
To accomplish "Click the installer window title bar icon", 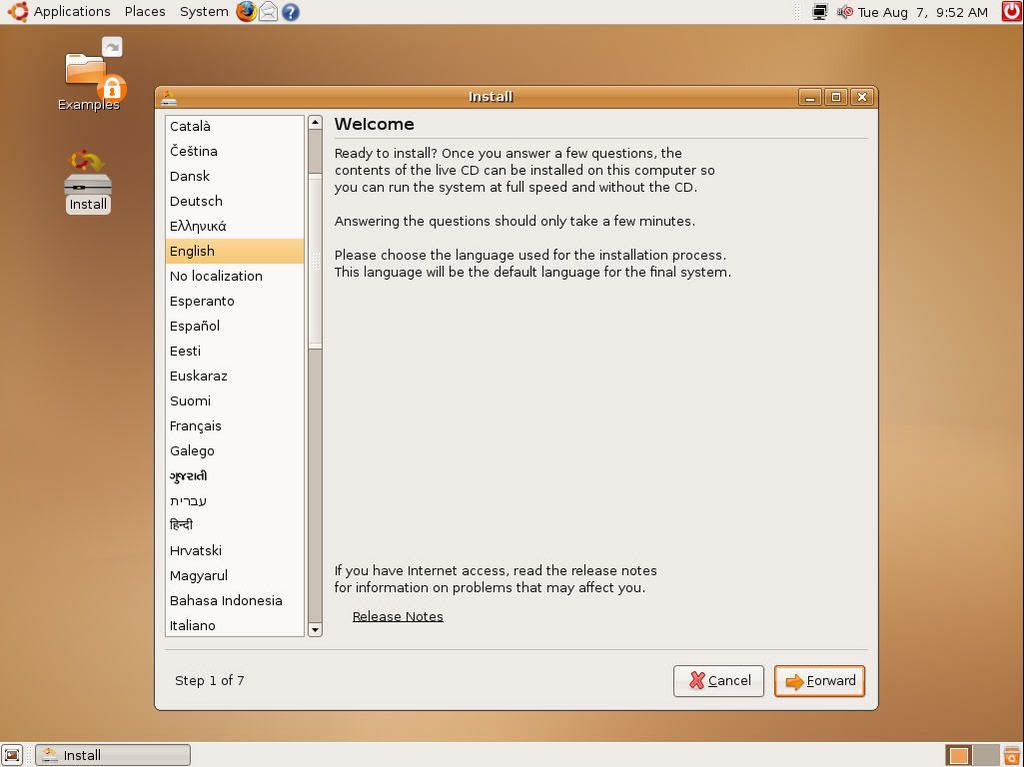I will click(168, 97).
